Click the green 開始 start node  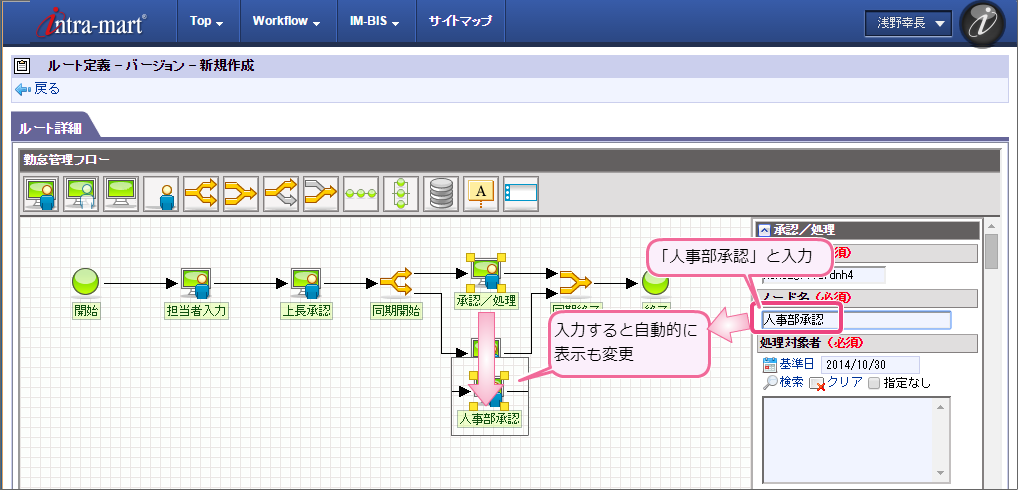(x=85, y=283)
